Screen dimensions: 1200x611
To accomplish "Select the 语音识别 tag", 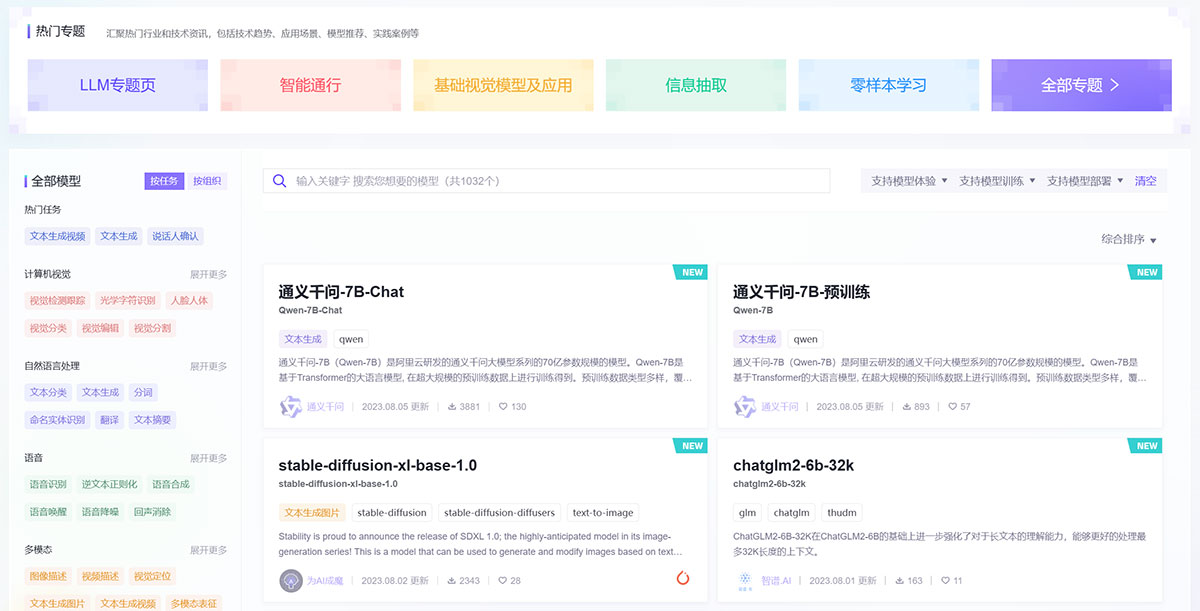I will click(48, 484).
